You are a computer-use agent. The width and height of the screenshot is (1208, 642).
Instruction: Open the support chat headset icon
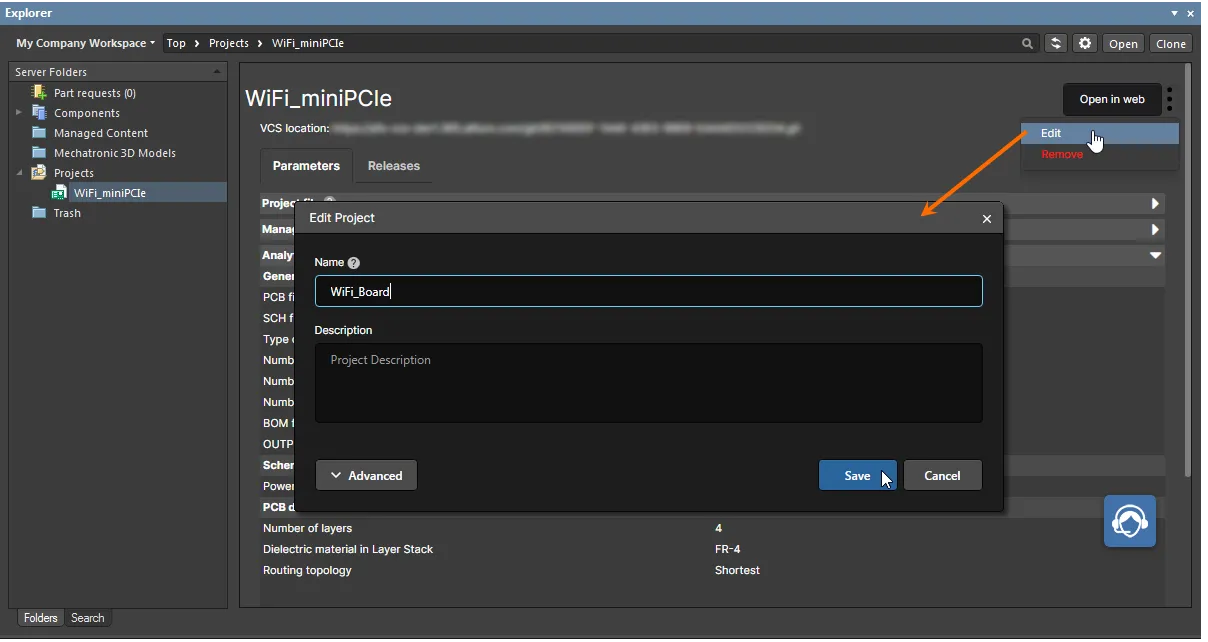(1130, 521)
